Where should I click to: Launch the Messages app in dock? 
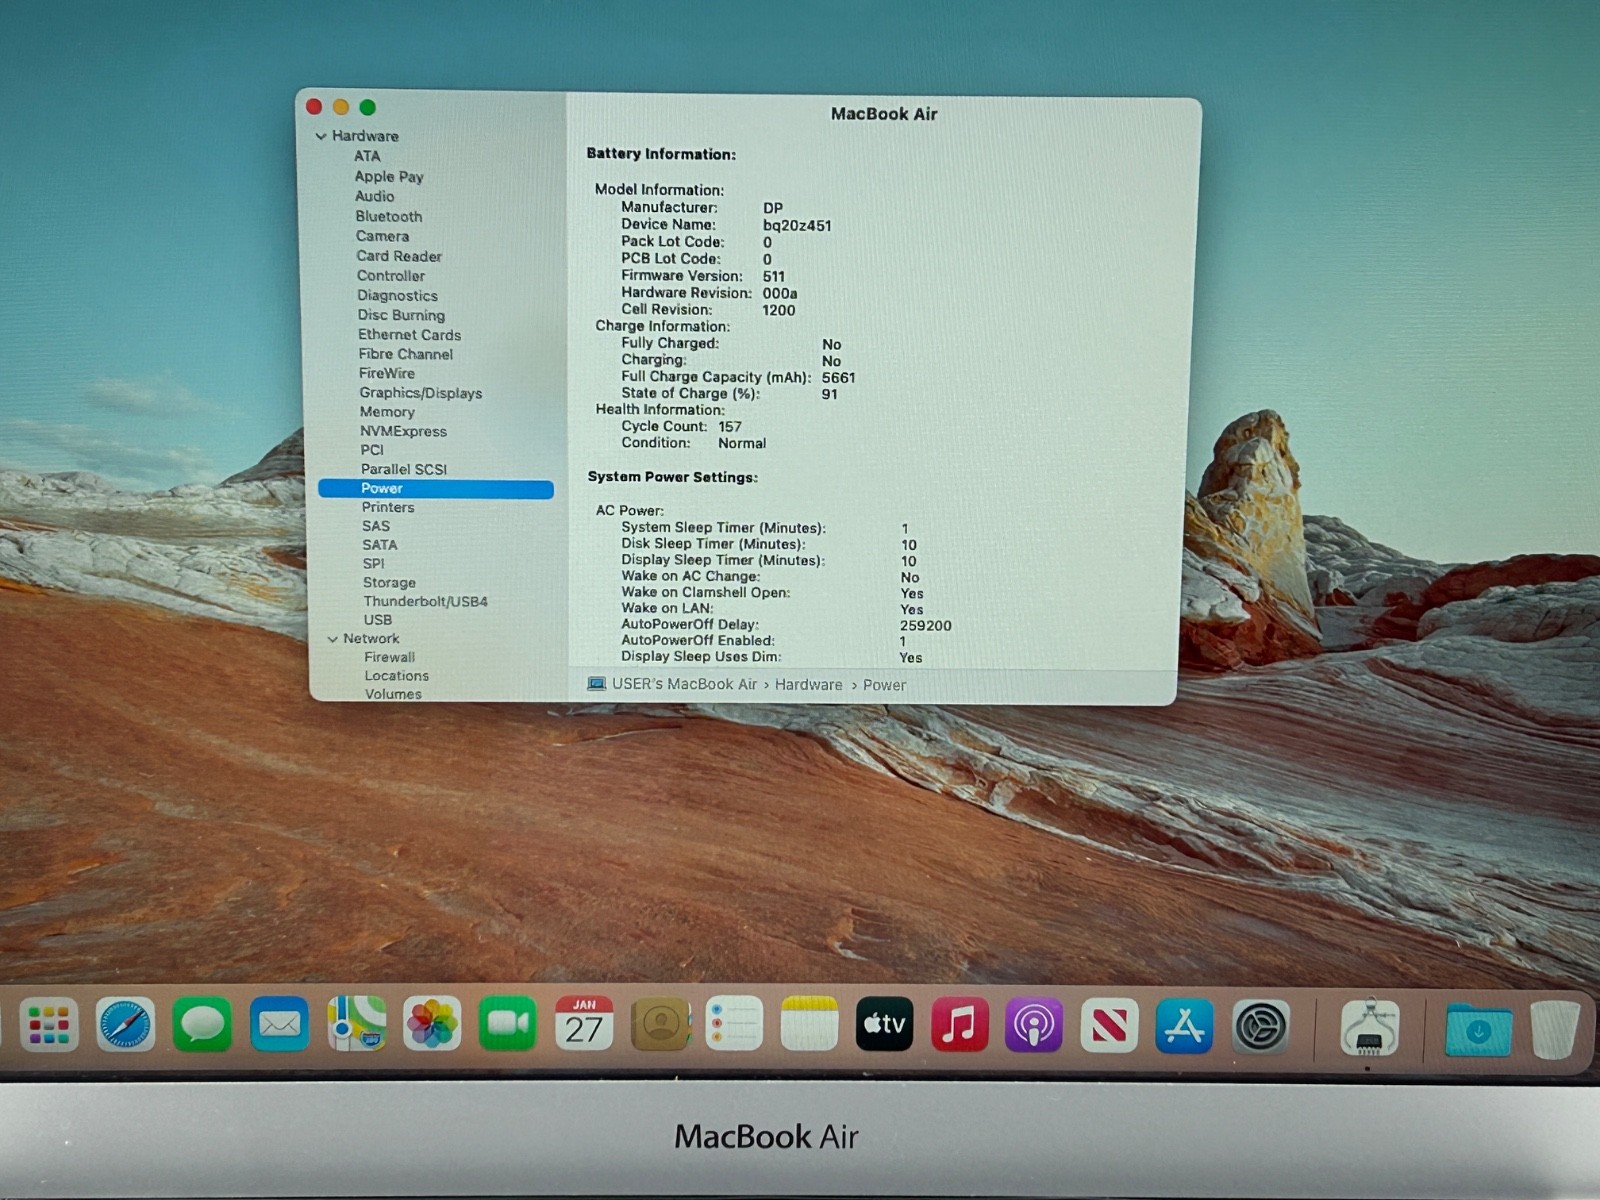pos(202,1025)
